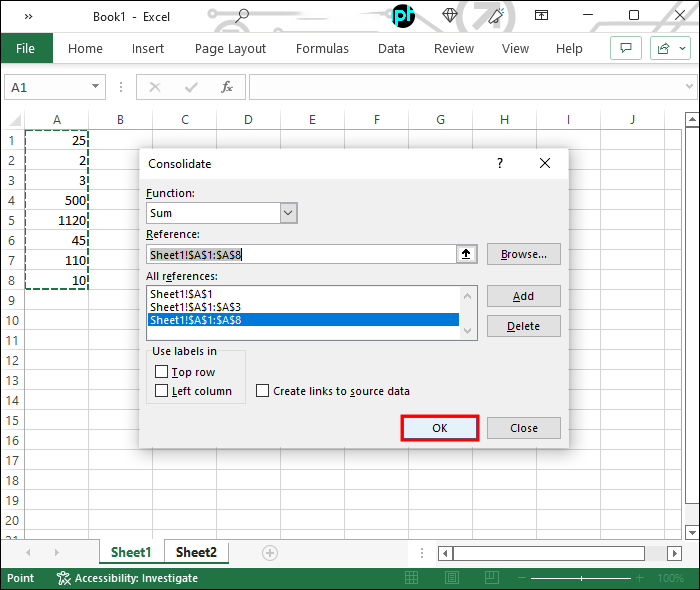
Task: Select Sheet1!$A$1 in All references
Action: pyautogui.click(x=303, y=294)
